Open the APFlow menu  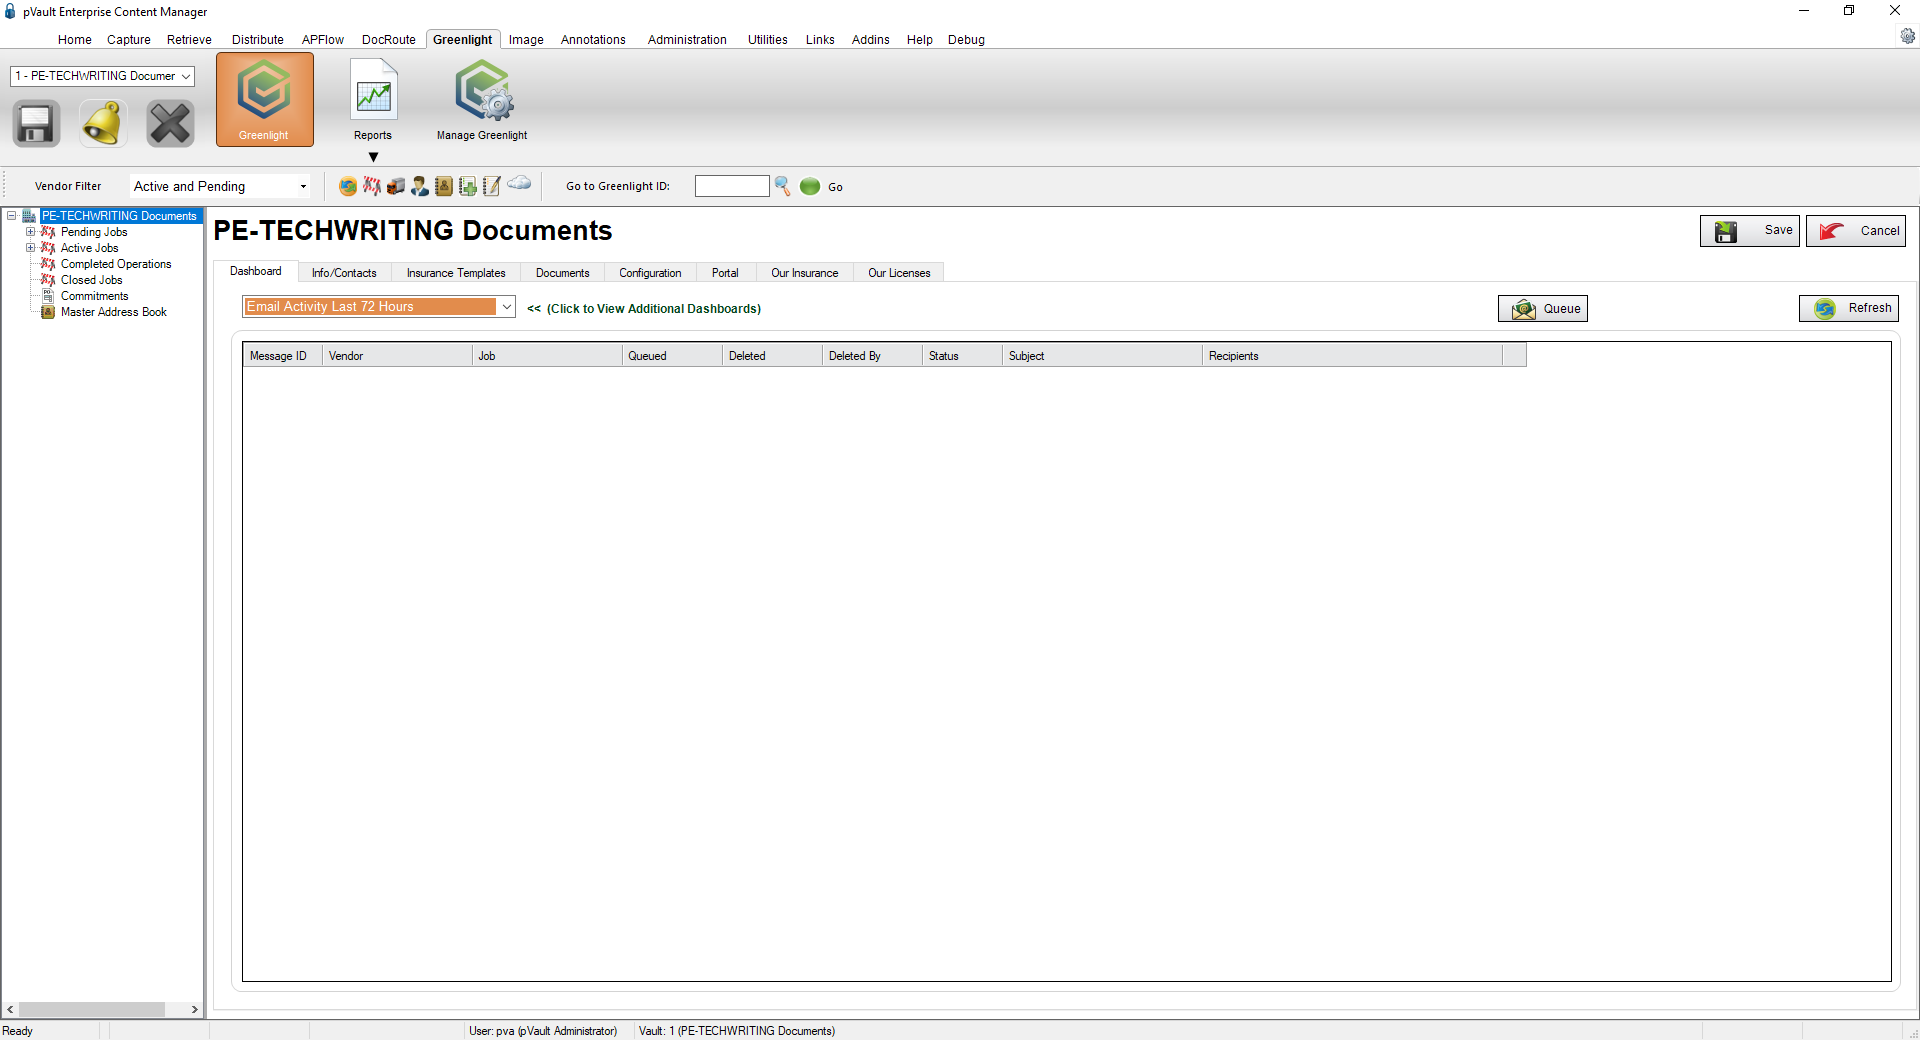(x=323, y=40)
